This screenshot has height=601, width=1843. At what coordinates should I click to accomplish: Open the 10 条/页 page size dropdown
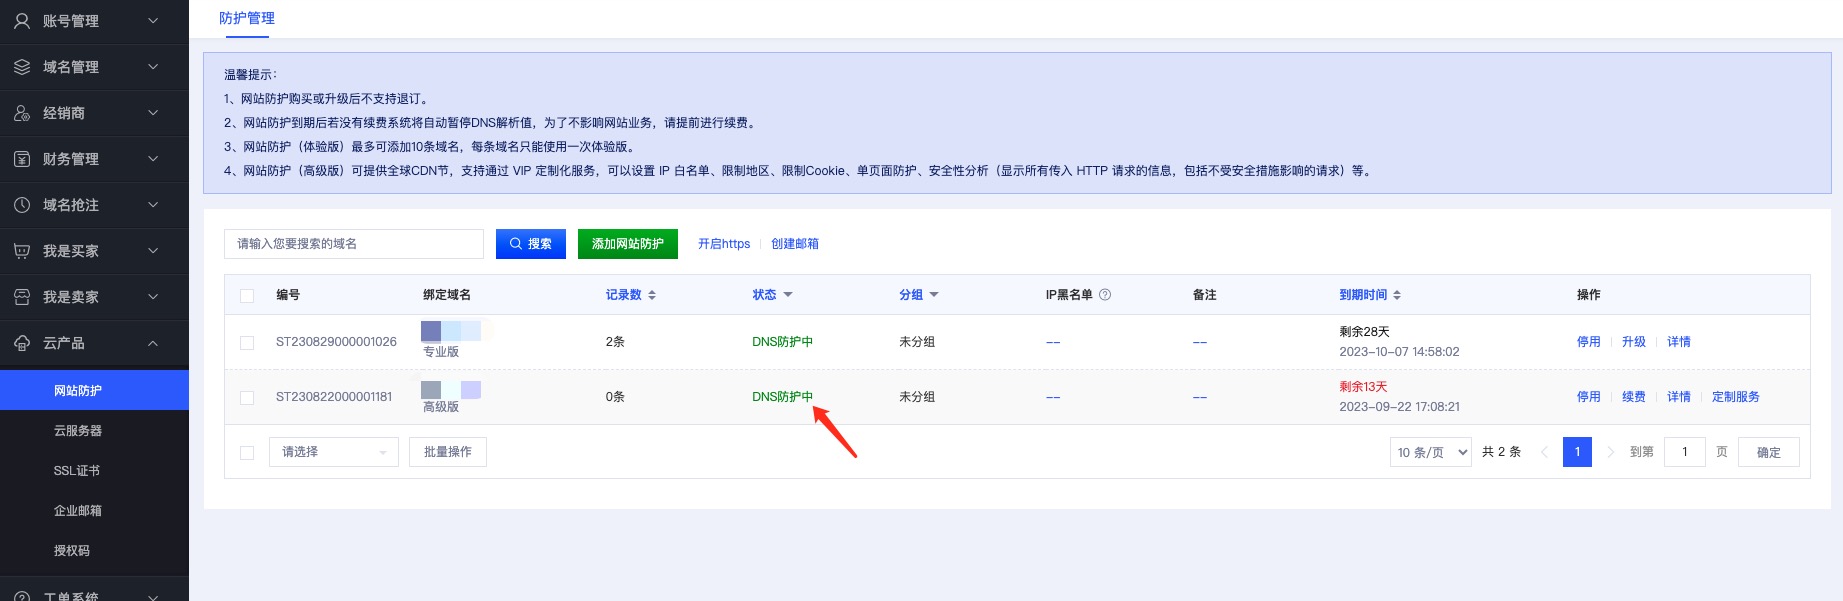tap(1430, 452)
